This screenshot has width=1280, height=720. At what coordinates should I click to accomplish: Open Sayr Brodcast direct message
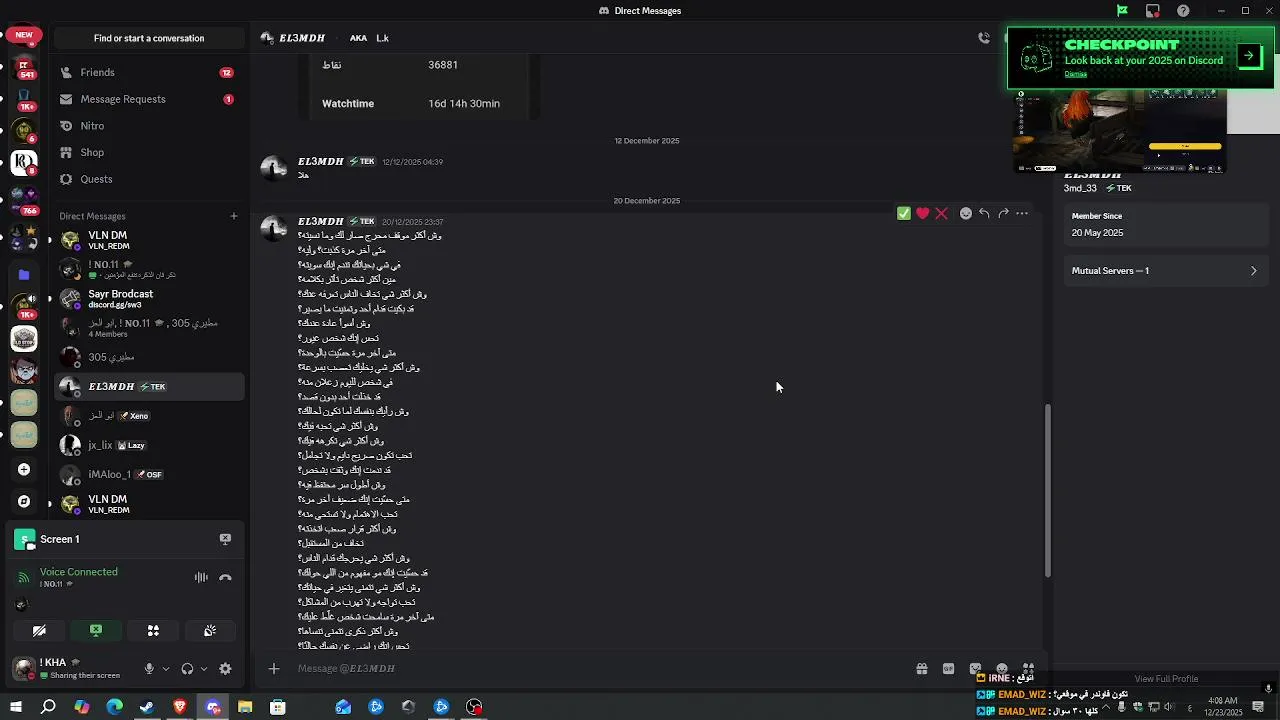[x=149, y=298]
